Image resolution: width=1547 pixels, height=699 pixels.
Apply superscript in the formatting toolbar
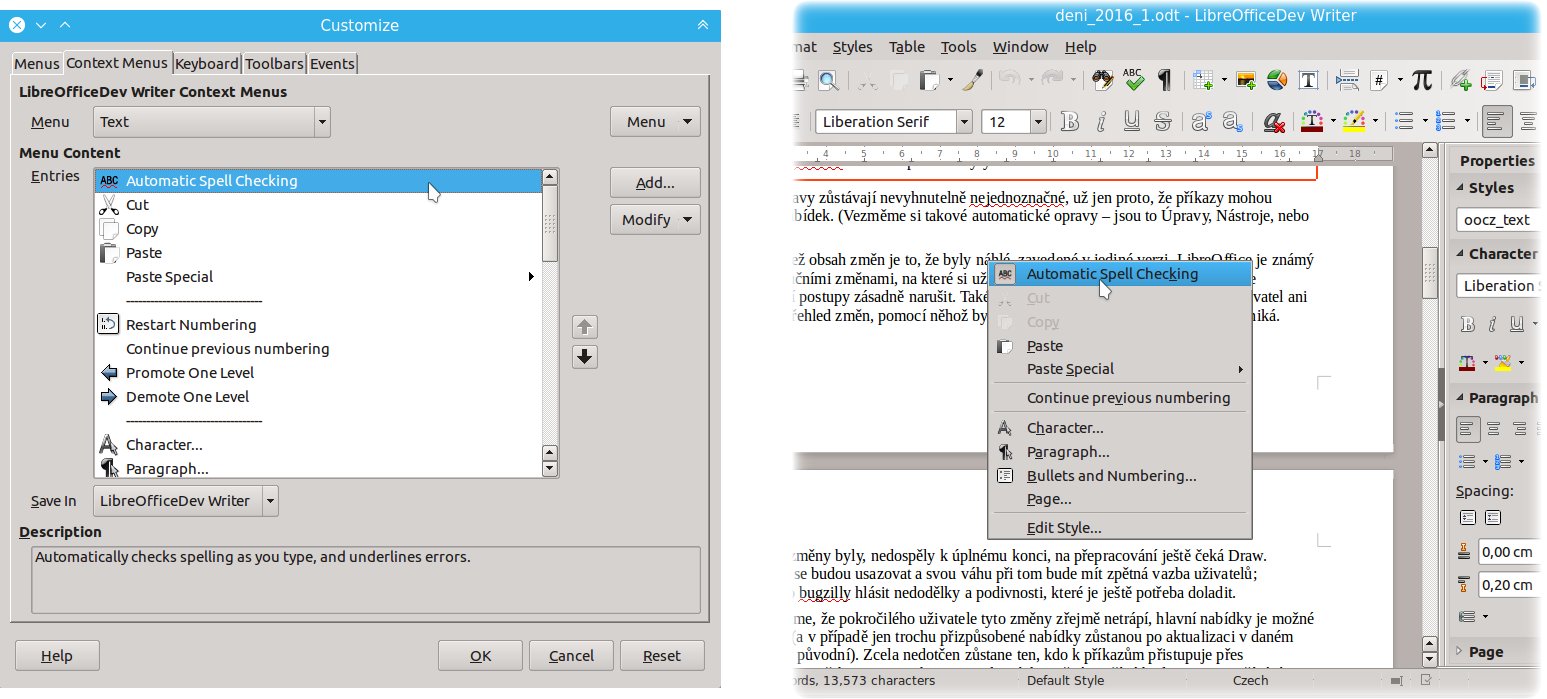click(x=1201, y=122)
